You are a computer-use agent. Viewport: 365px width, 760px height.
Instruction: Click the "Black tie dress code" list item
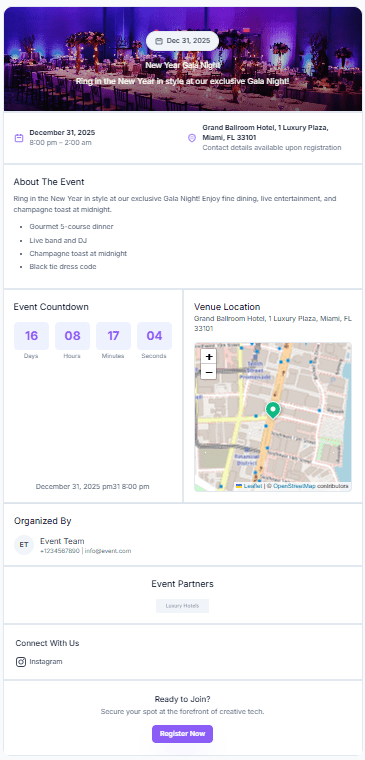[63, 267]
